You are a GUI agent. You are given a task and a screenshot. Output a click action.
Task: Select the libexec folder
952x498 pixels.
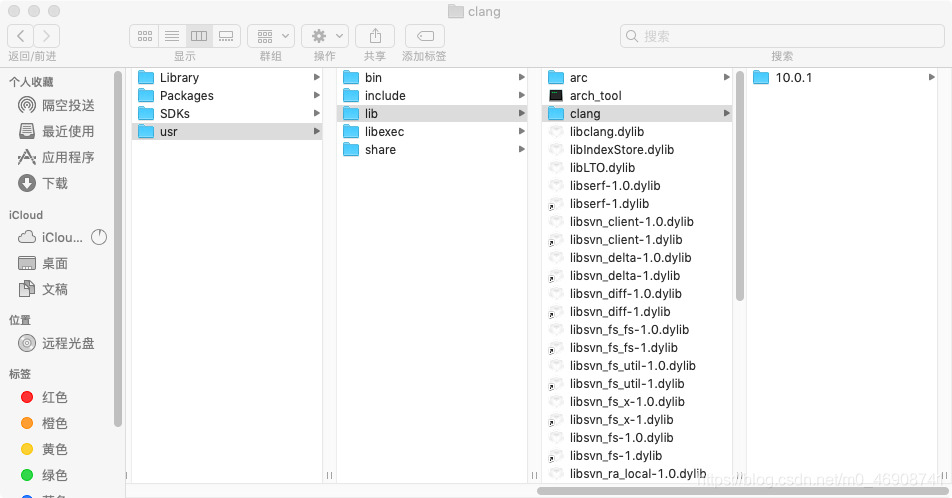(432, 132)
